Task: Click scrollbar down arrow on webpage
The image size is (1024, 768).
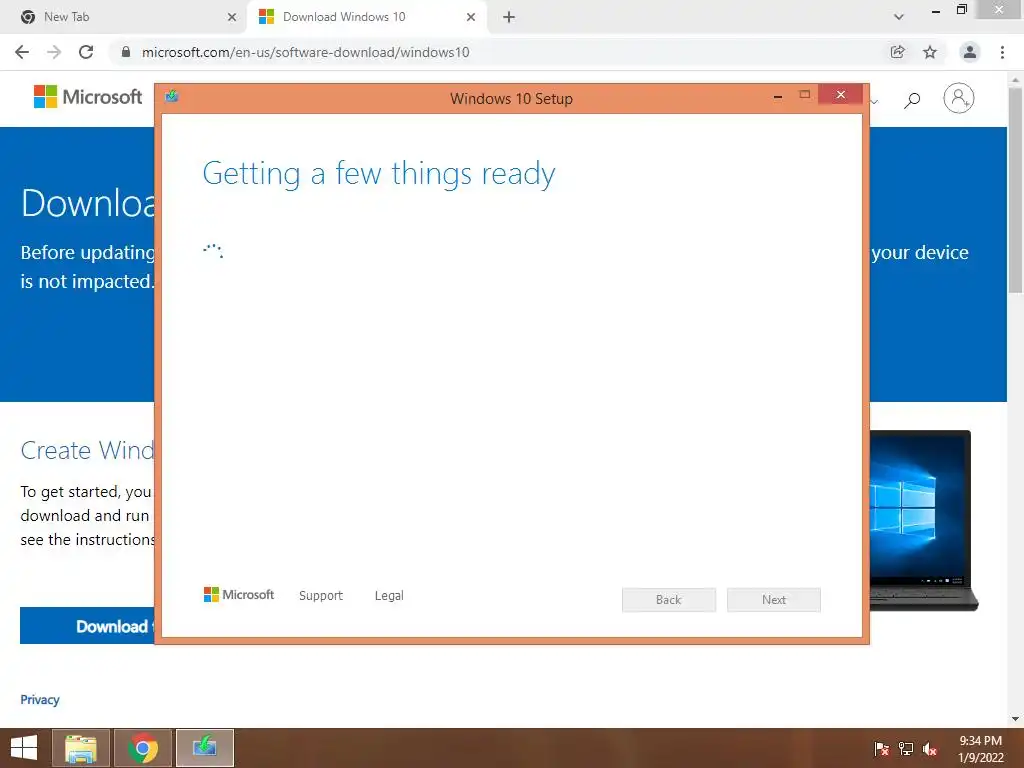Action: pyautogui.click(x=1016, y=719)
